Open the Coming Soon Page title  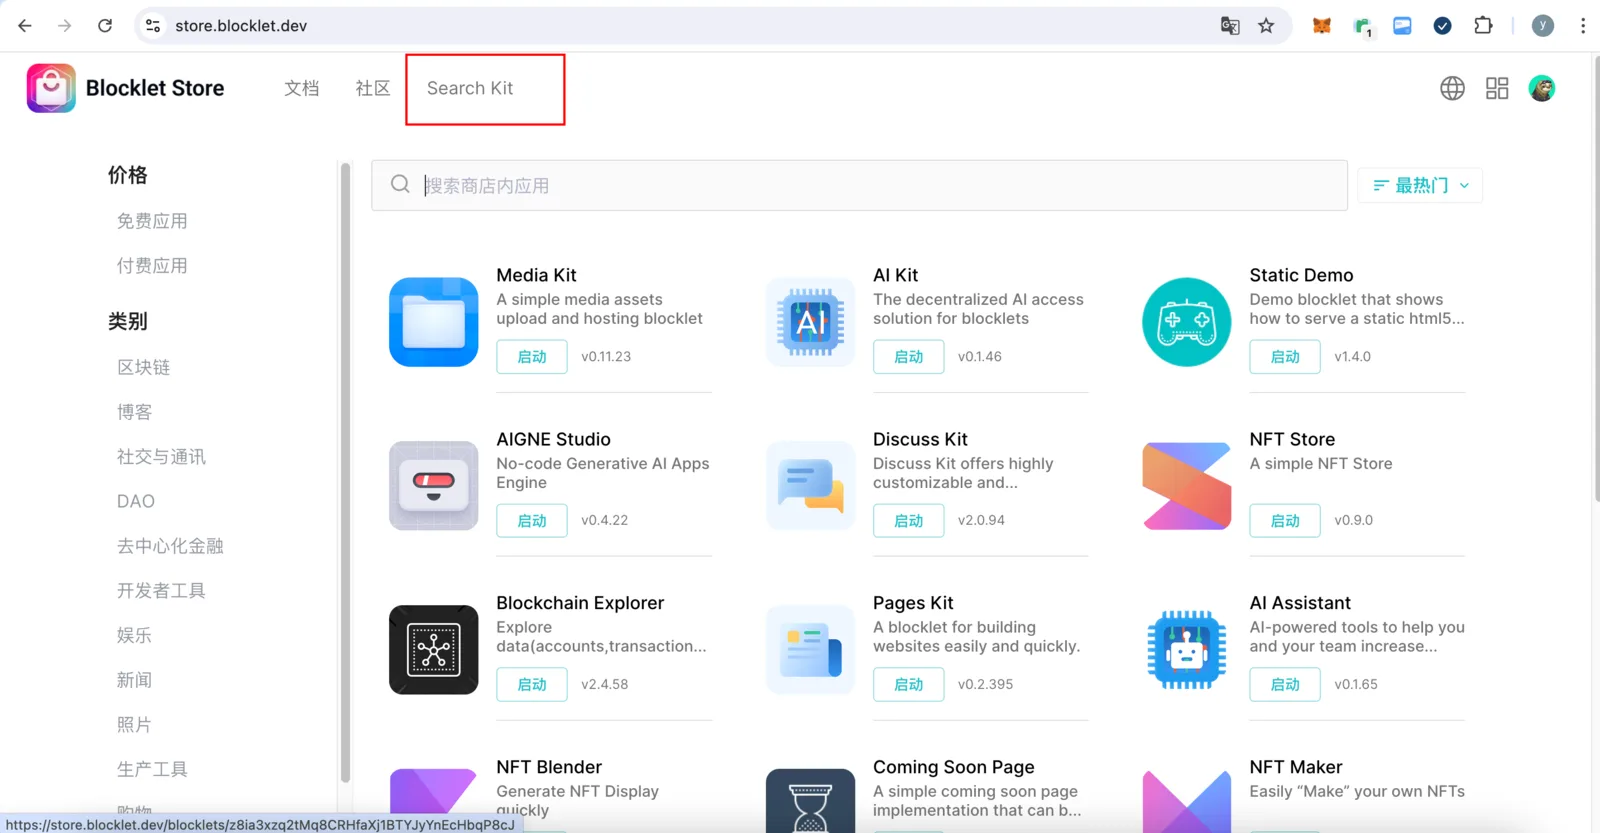(954, 767)
